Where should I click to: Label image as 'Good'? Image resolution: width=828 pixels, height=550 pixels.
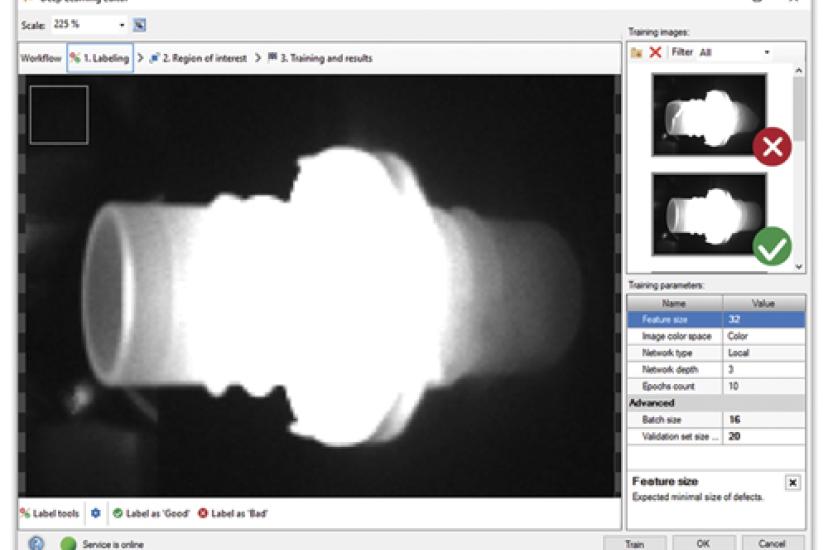pyautogui.click(x=151, y=513)
